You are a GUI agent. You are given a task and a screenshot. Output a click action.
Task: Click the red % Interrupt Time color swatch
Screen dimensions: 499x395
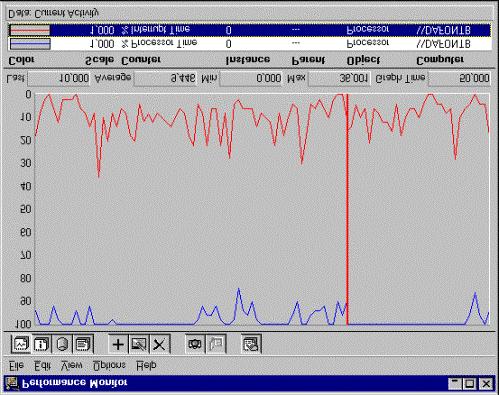(30, 30)
